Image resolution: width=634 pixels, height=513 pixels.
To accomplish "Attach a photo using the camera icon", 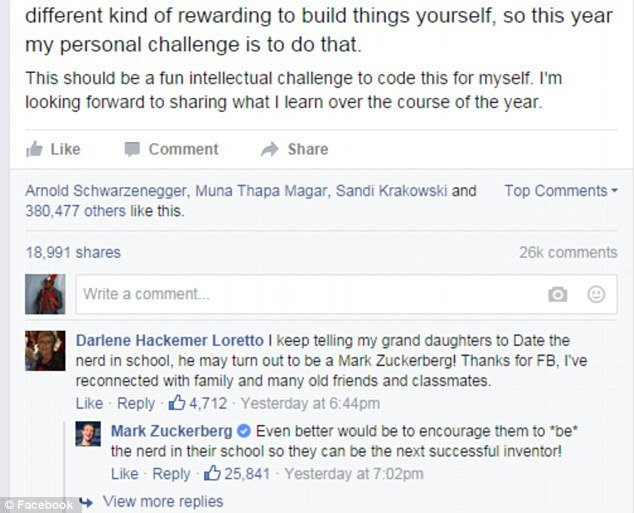I will [x=558, y=295].
